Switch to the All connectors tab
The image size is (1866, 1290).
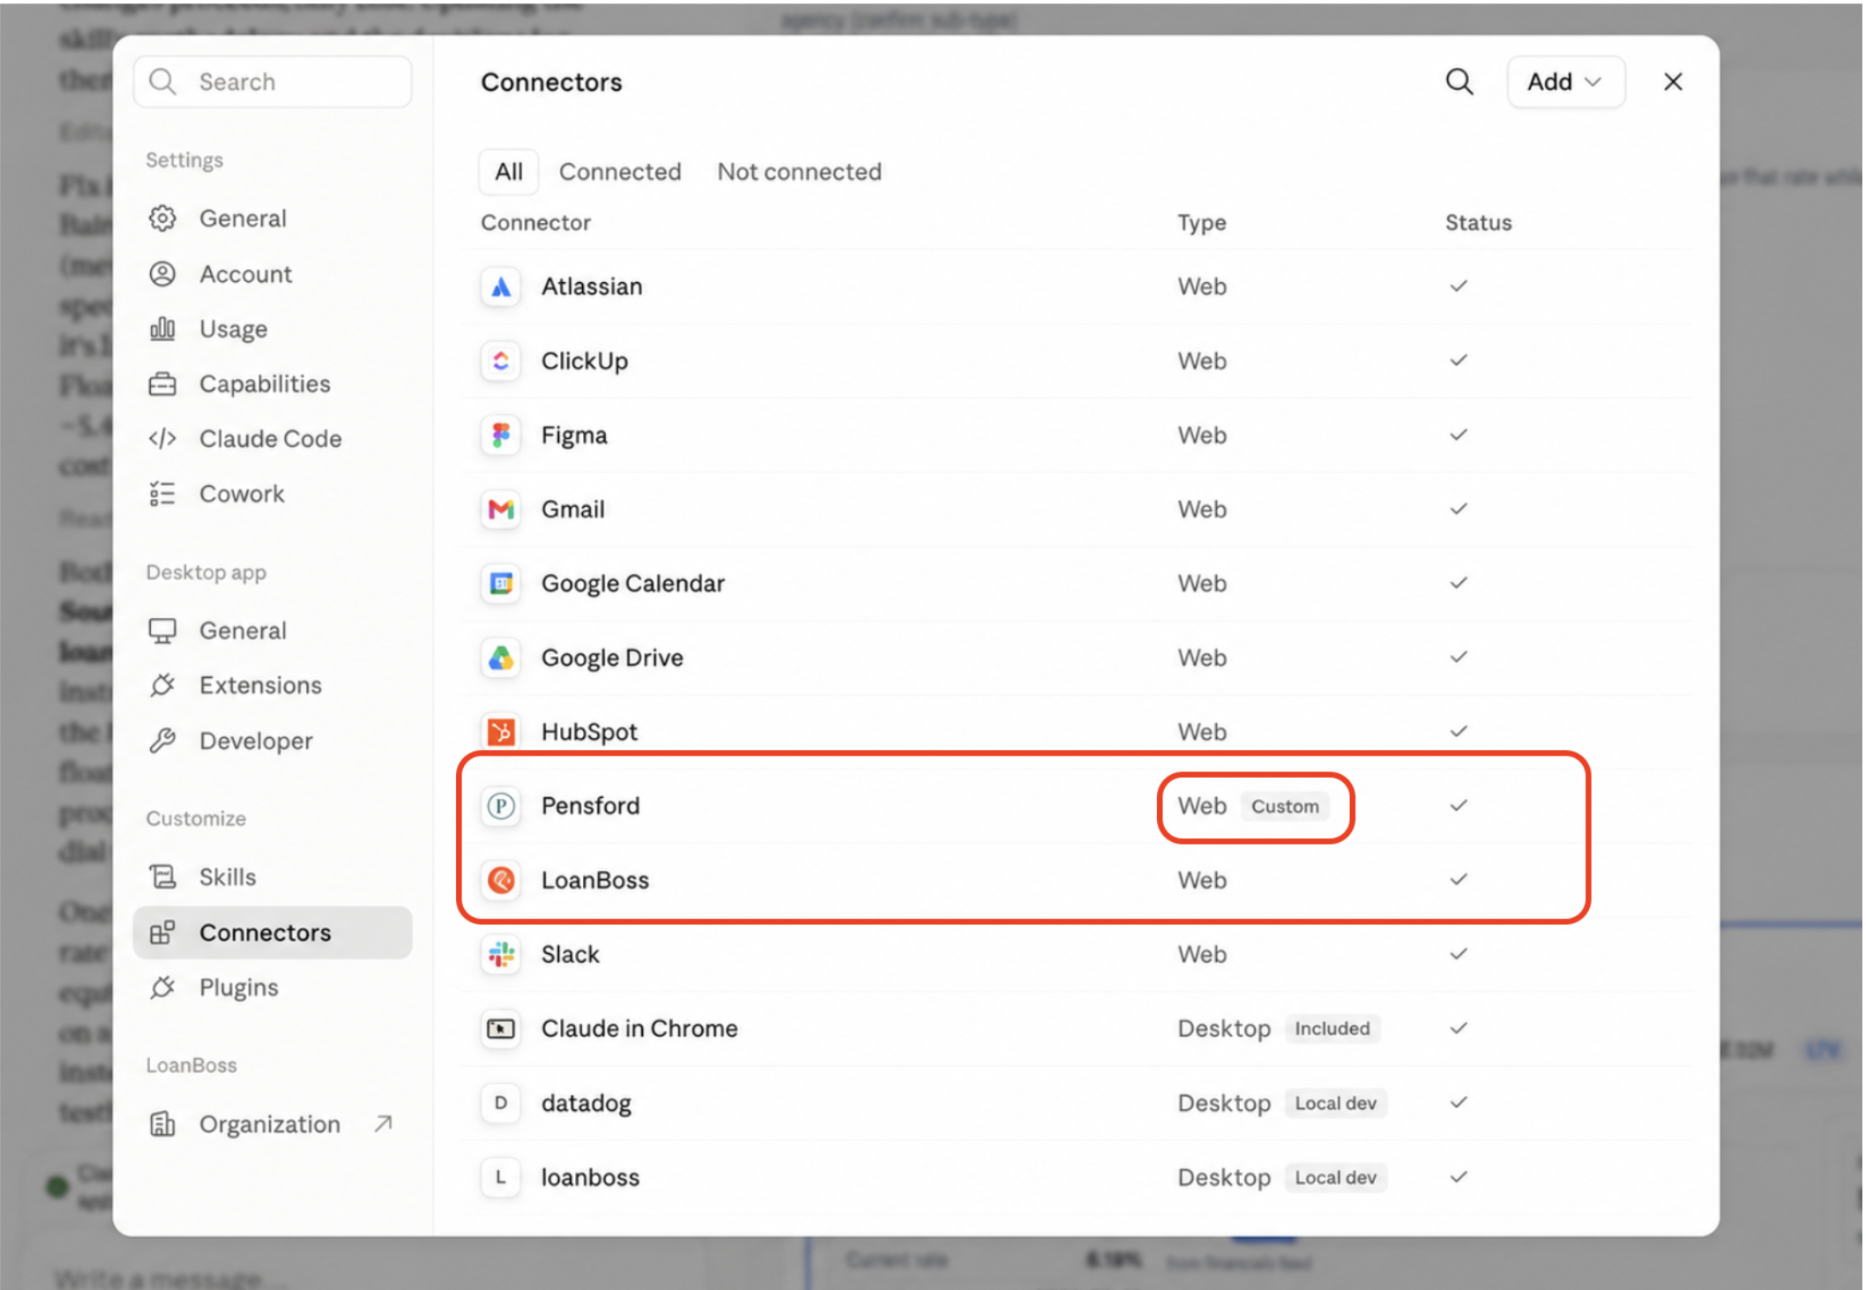pyautogui.click(x=508, y=172)
